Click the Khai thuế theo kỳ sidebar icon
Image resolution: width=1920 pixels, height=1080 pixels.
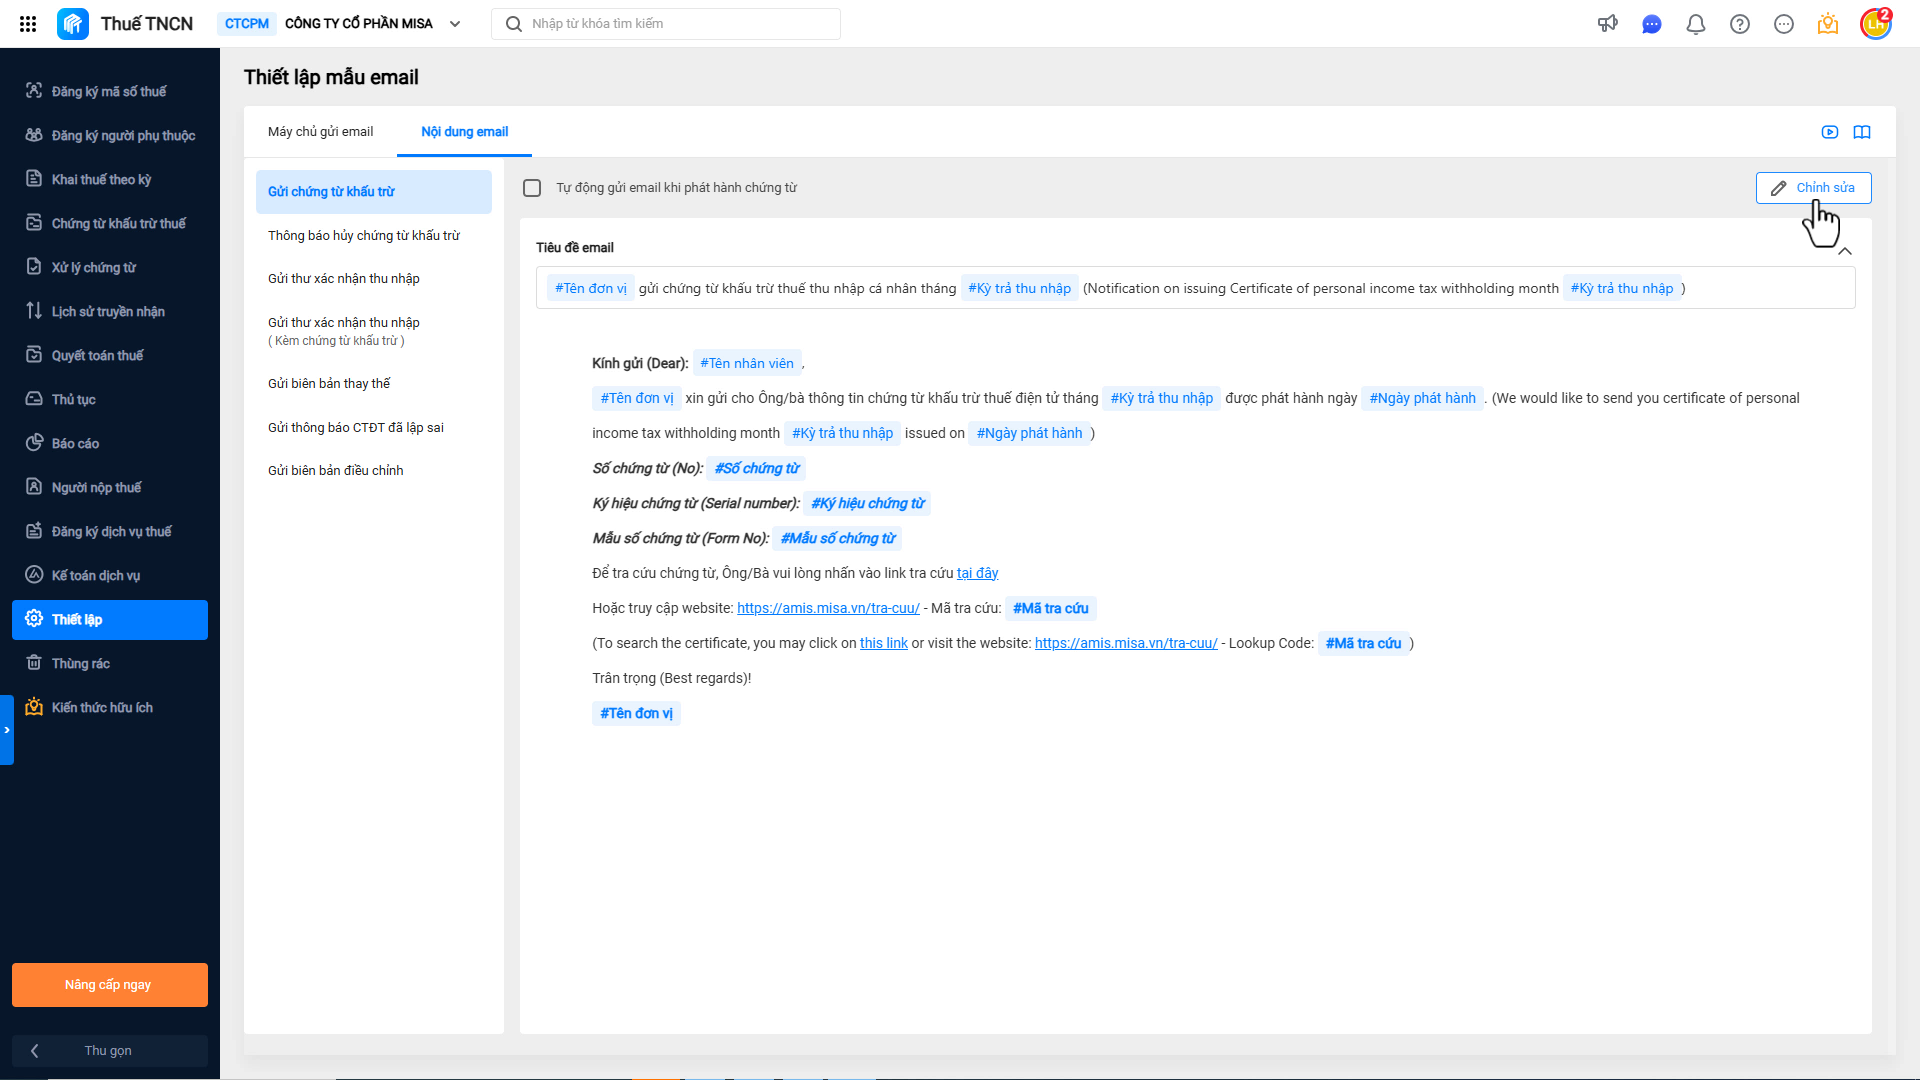click(34, 179)
